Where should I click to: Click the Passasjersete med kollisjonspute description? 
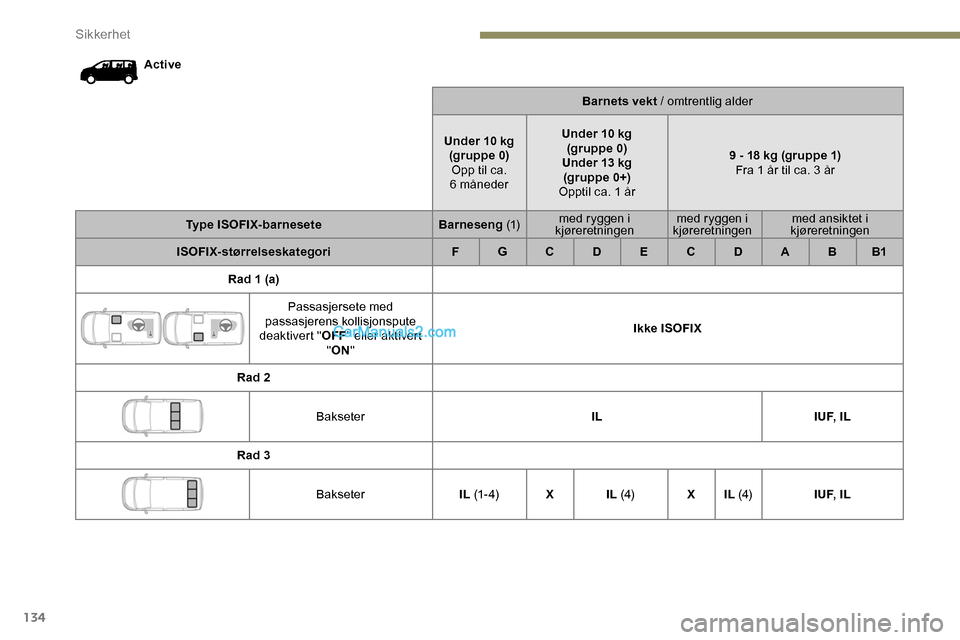[x=340, y=328]
